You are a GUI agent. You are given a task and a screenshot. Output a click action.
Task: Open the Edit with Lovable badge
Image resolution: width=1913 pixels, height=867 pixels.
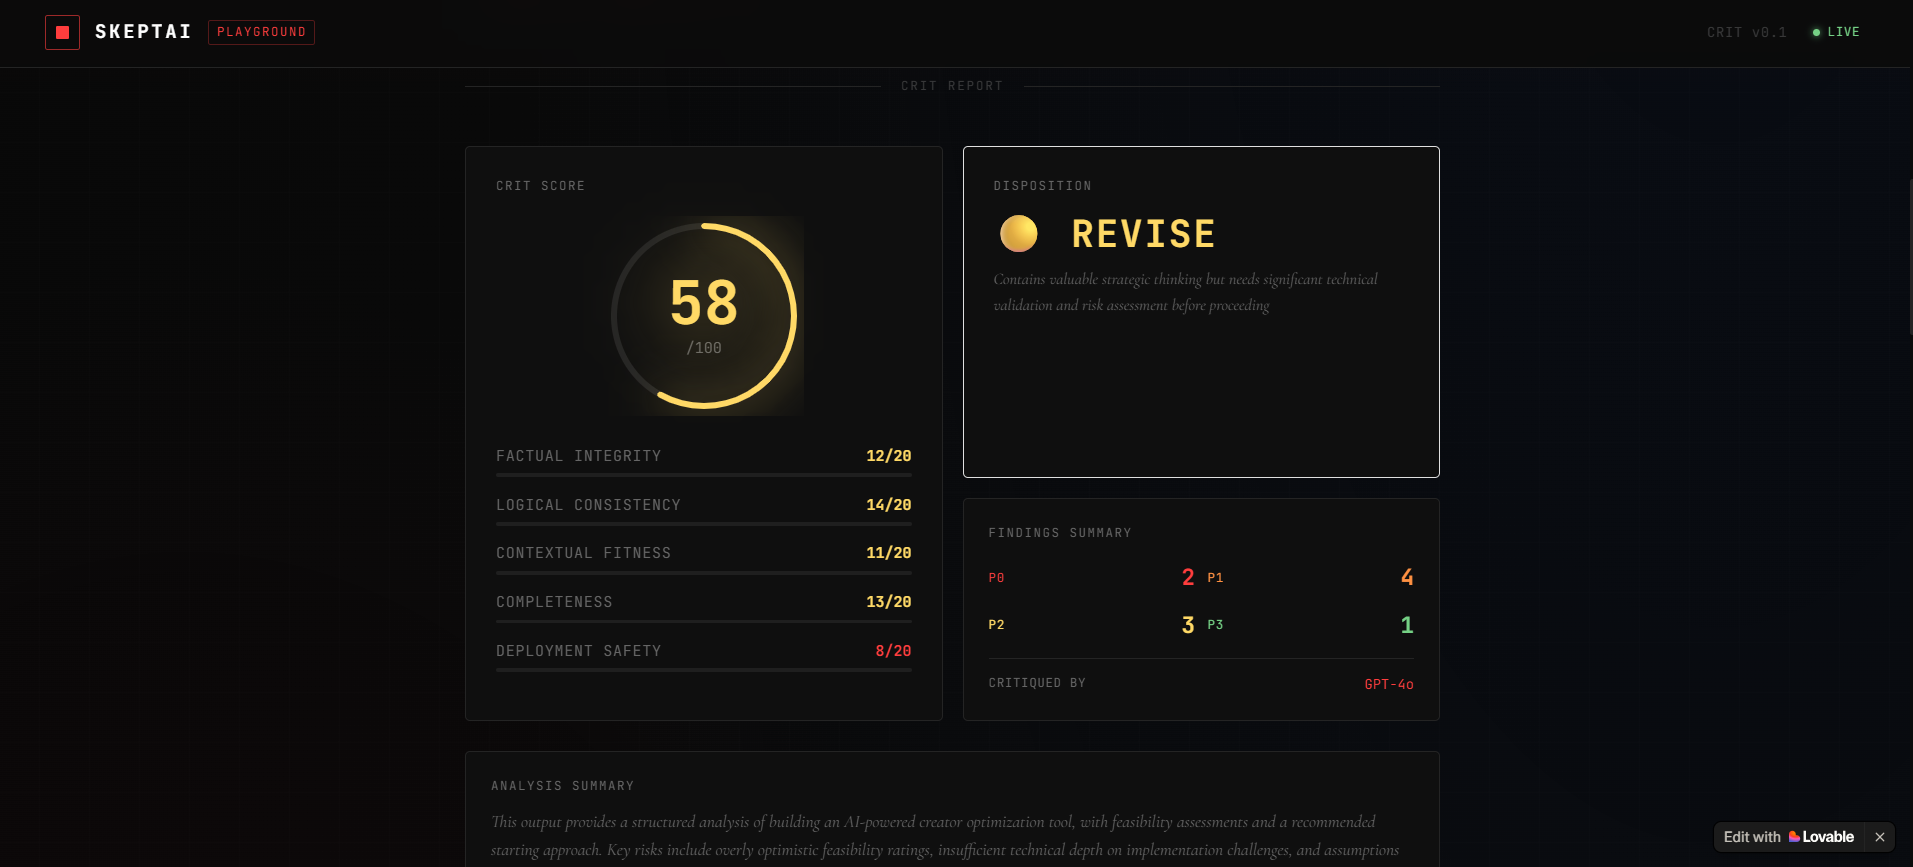(x=1788, y=837)
